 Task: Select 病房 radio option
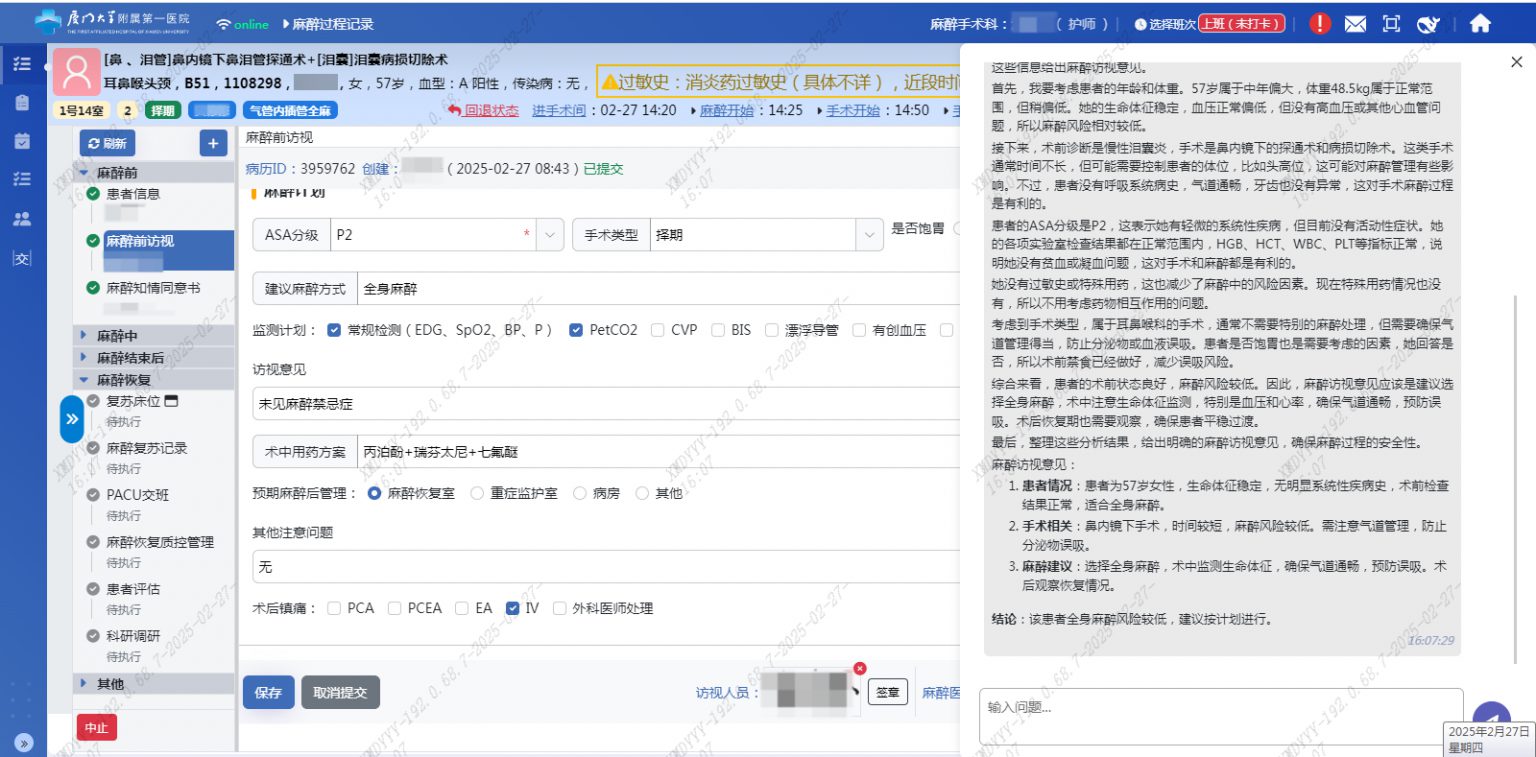click(x=580, y=493)
